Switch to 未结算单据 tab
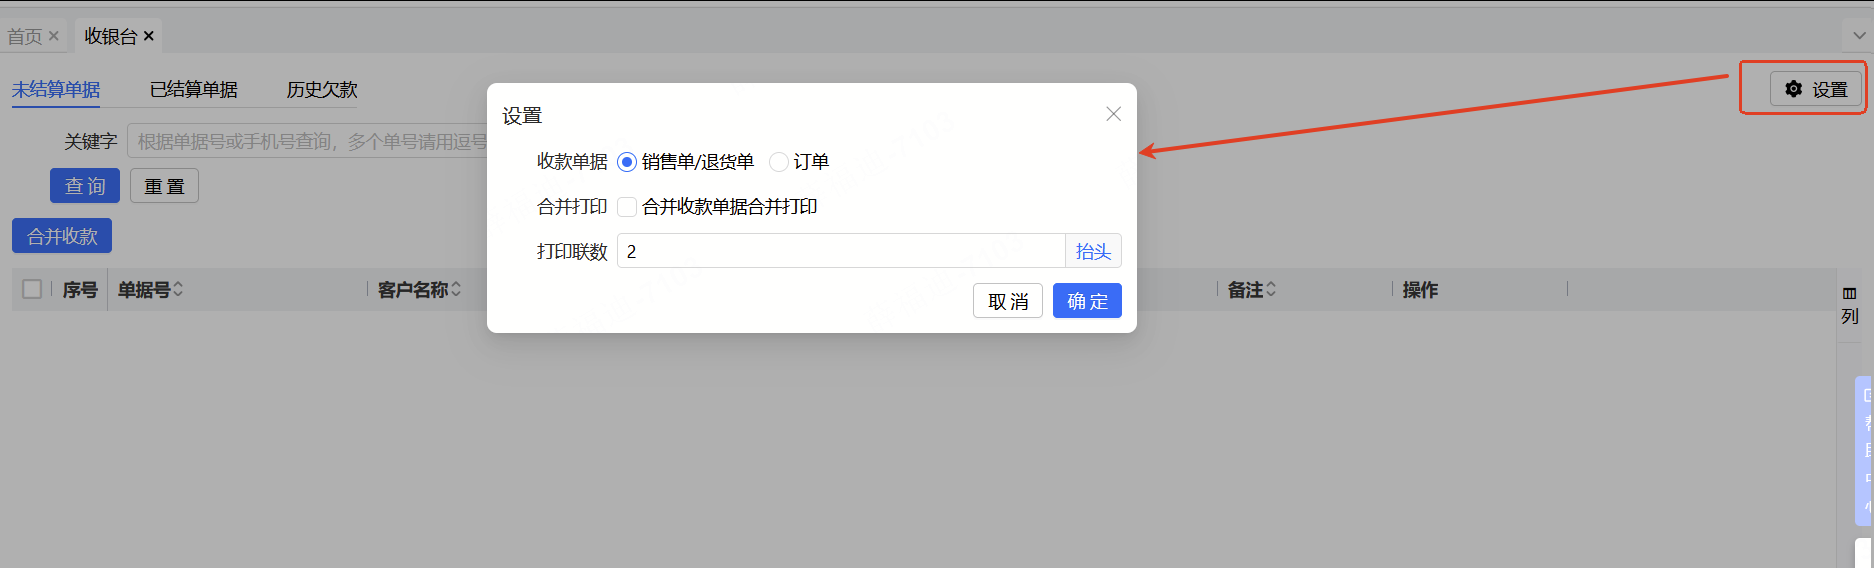1874x568 pixels. coord(56,89)
